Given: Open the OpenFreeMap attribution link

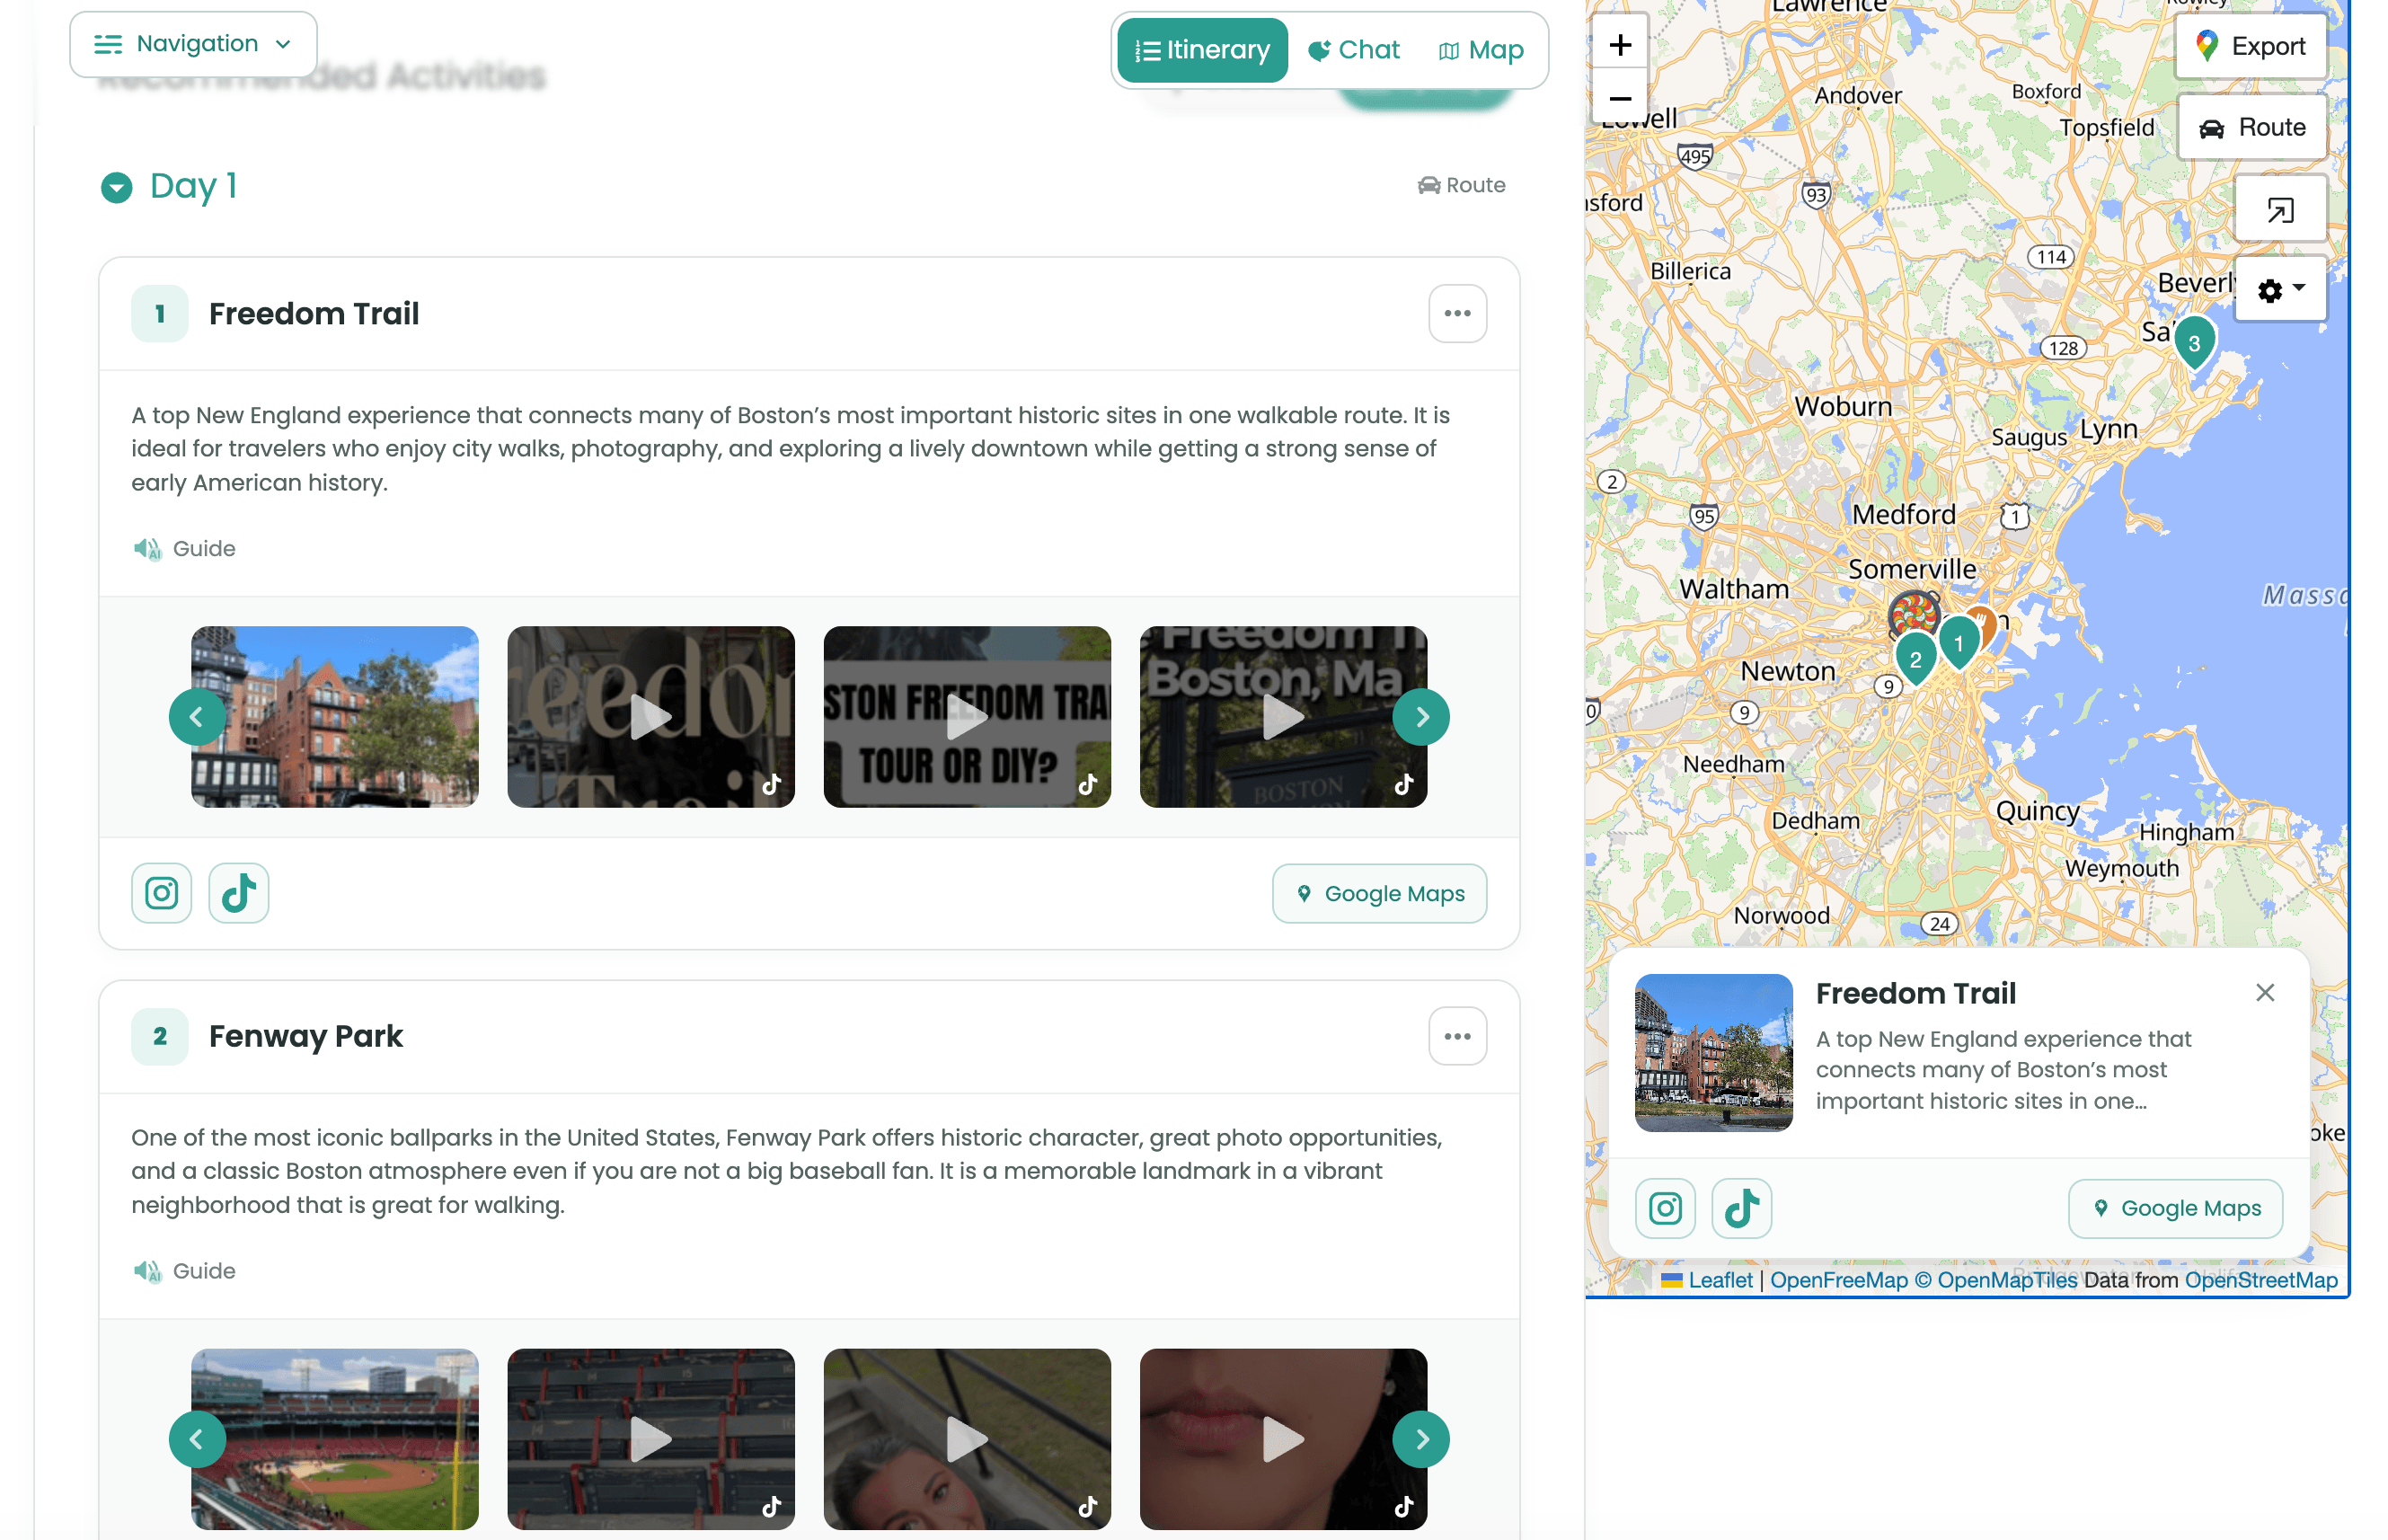Looking at the screenshot, I should [x=1838, y=1280].
